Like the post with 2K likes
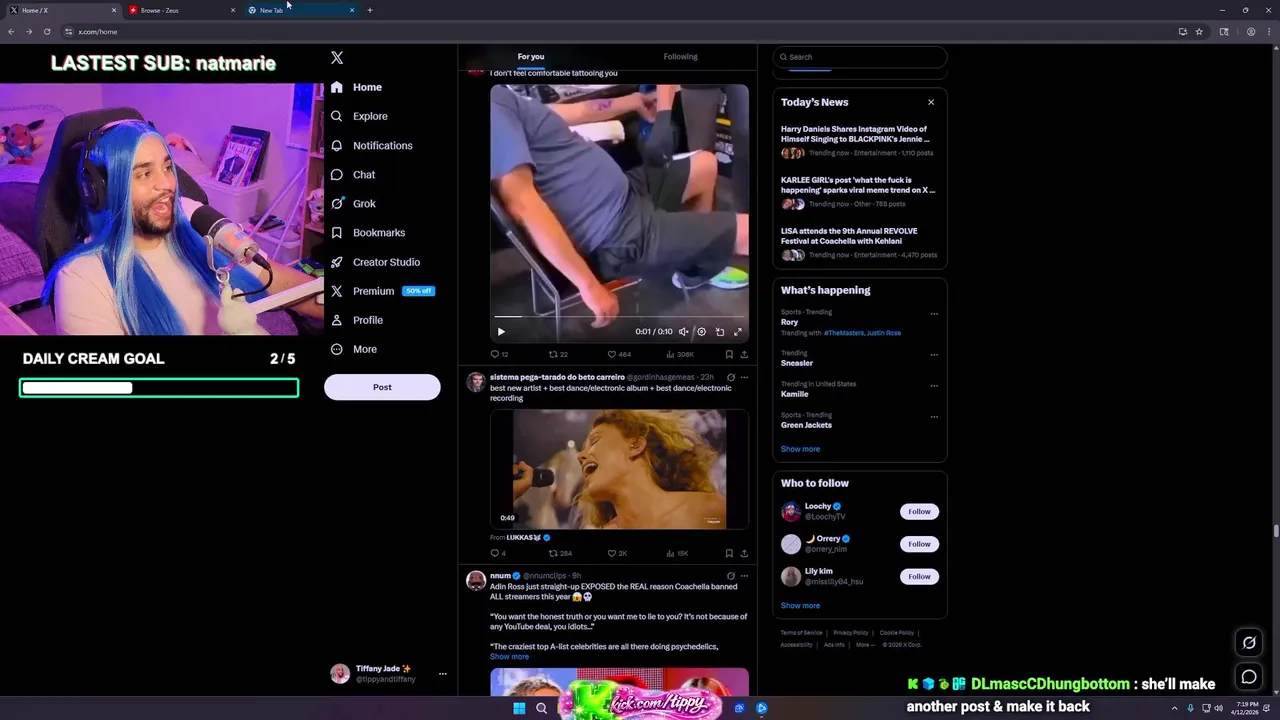The width and height of the screenshot is (1280, 720). (x=617, y=553)
